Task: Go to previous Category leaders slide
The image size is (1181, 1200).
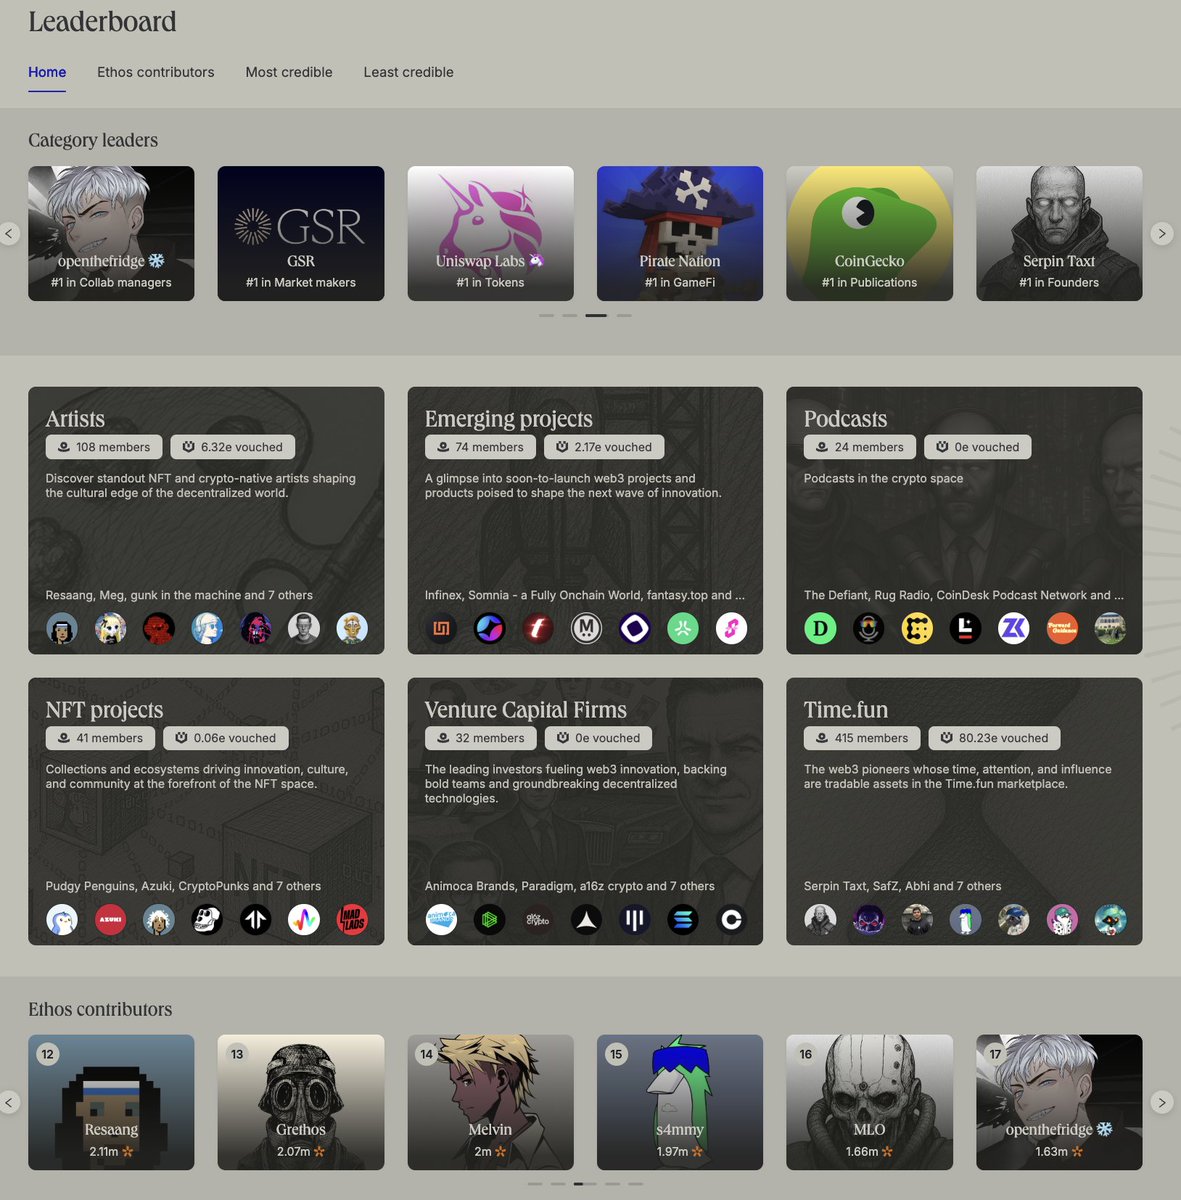Action: pos(9,234)
